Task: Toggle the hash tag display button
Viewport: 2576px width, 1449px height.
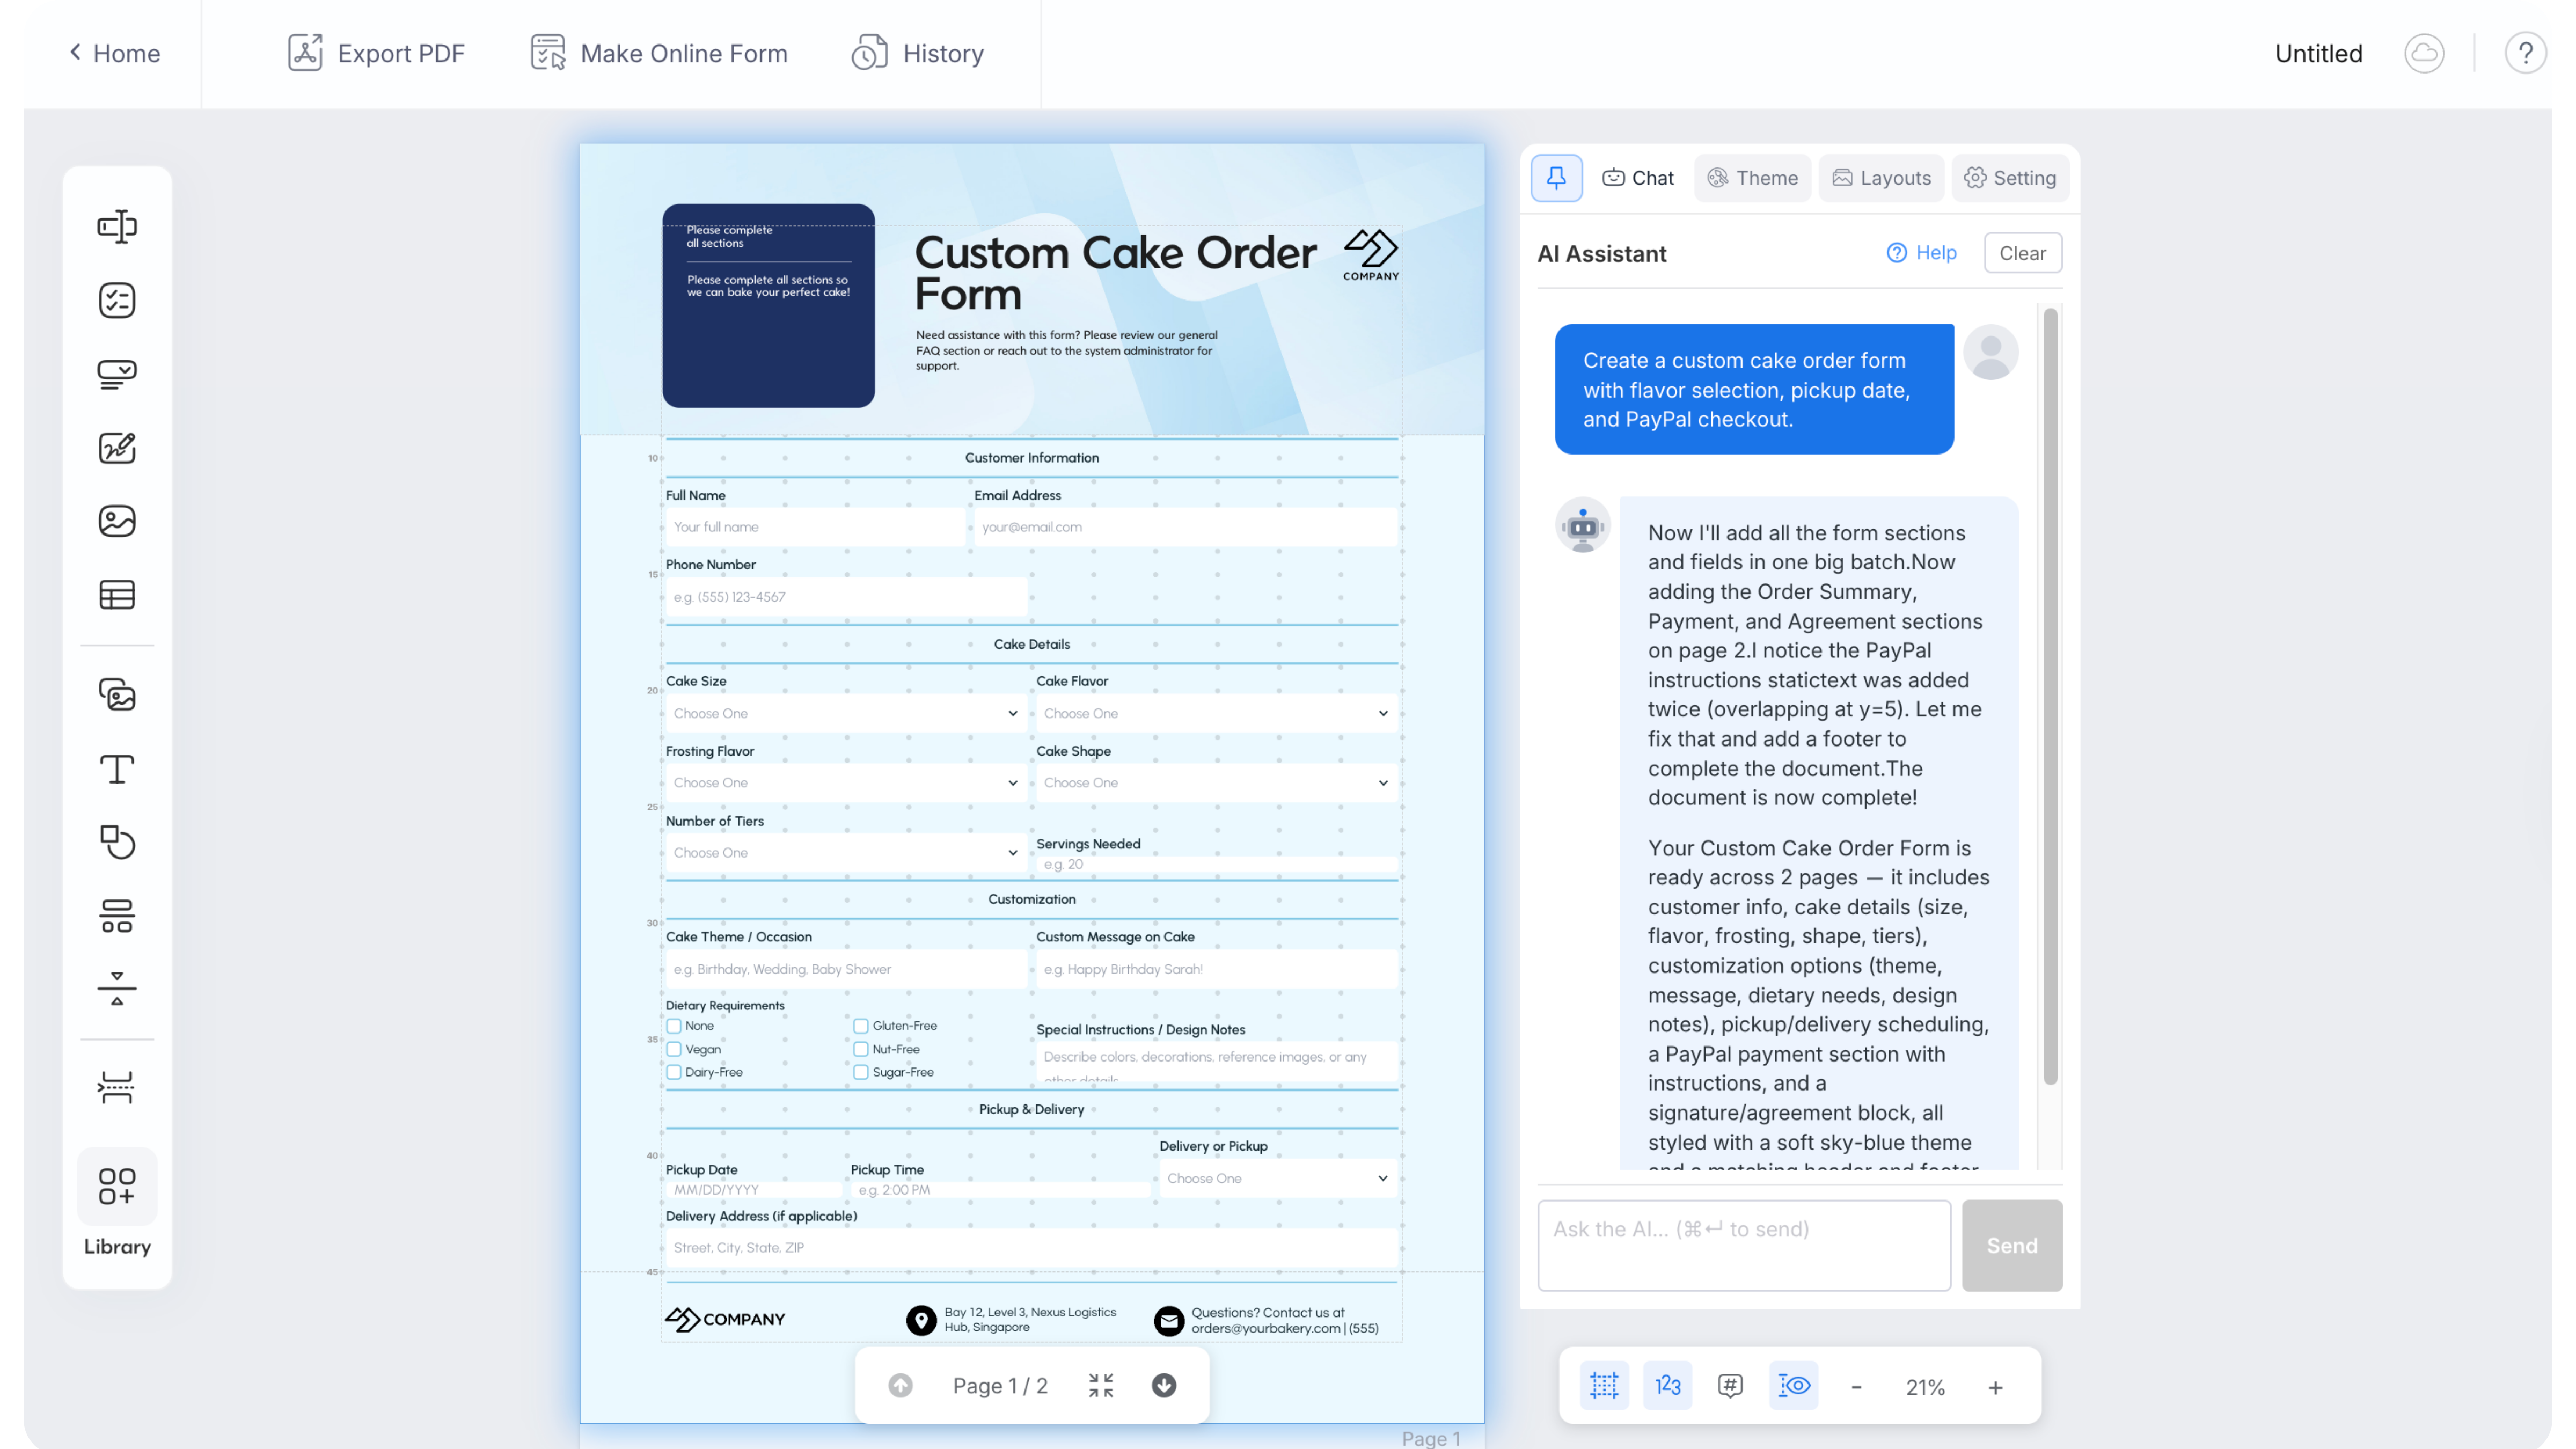Action: click(1730, 1385)
